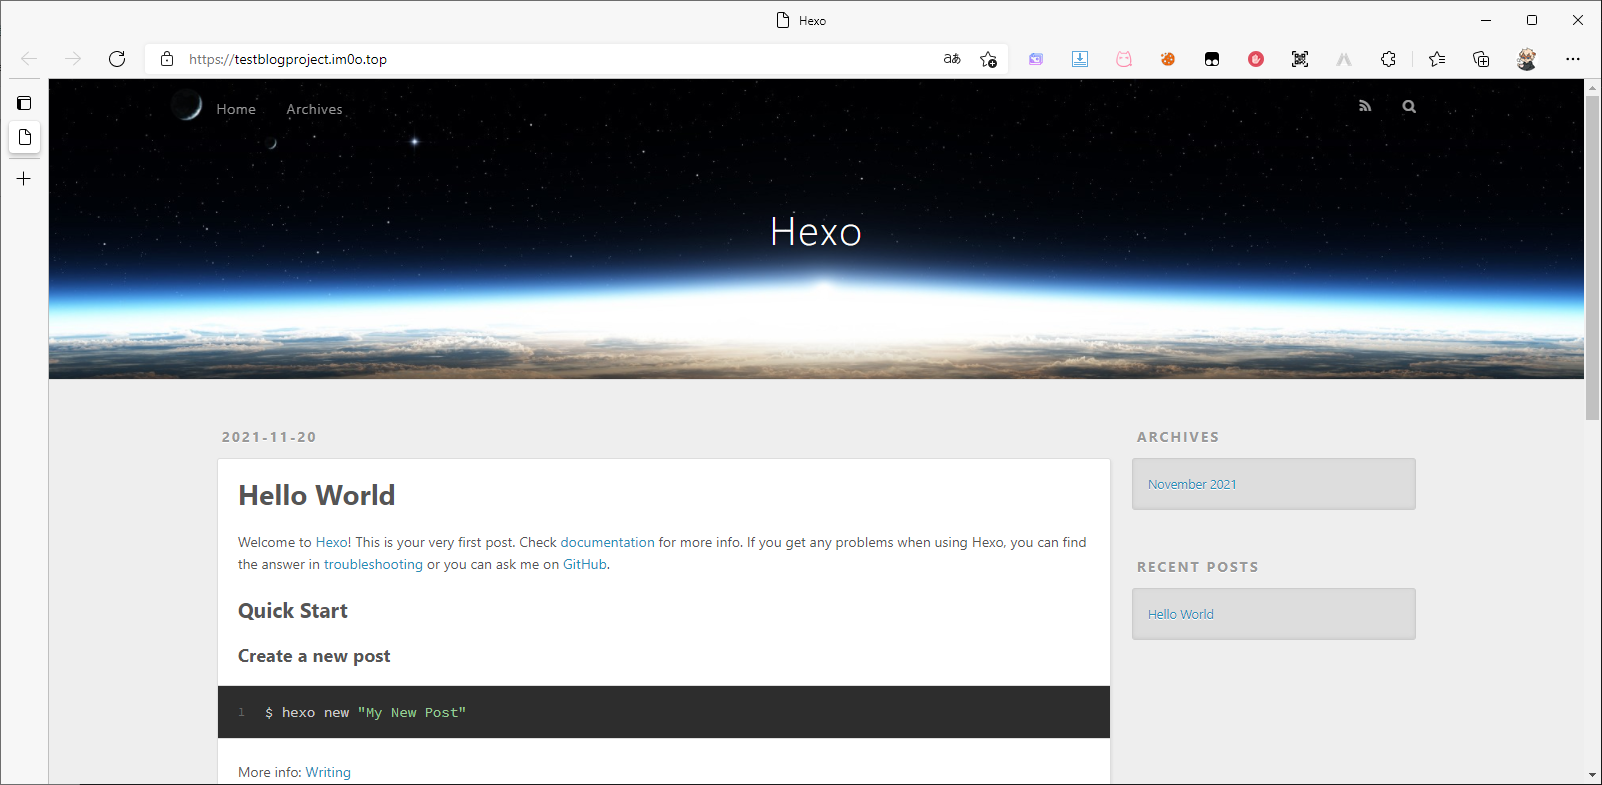Click the scrollbar down arrow
1602x785 pixels.
(1592, 775)
